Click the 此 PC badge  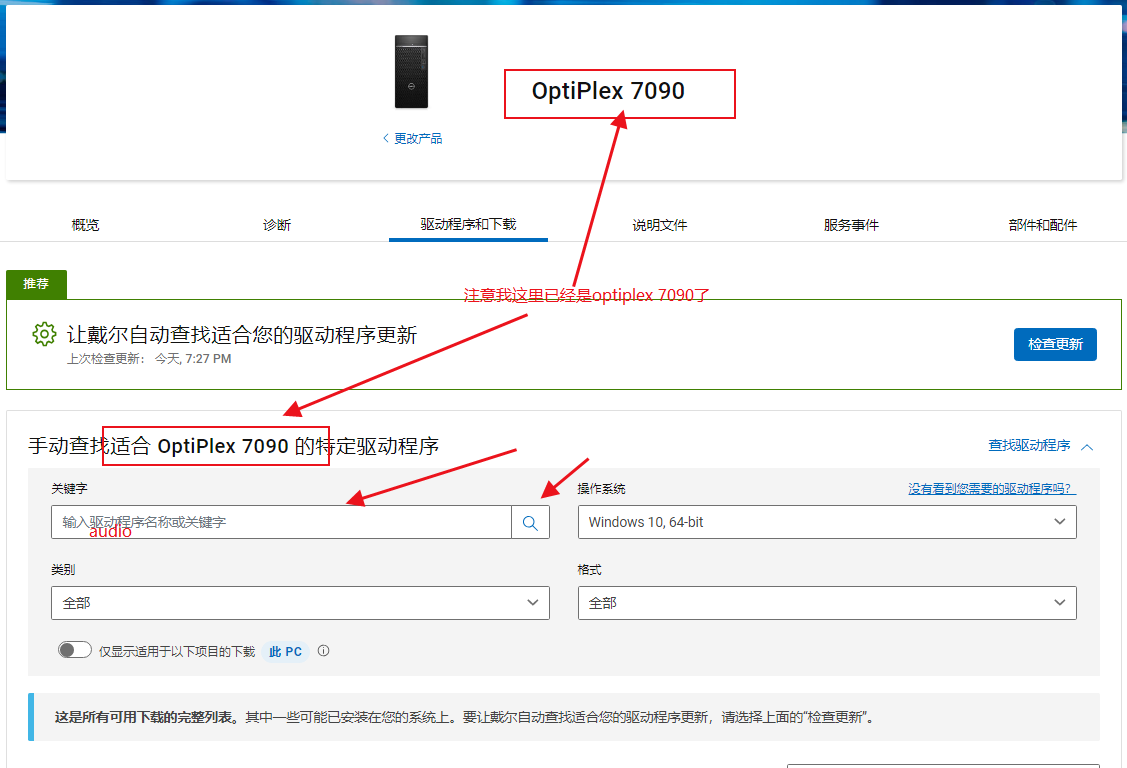[285, 652]
